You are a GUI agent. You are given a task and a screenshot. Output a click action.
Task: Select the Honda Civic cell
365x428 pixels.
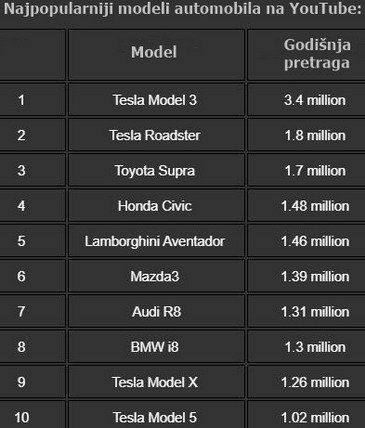click(x=156, y=206)
